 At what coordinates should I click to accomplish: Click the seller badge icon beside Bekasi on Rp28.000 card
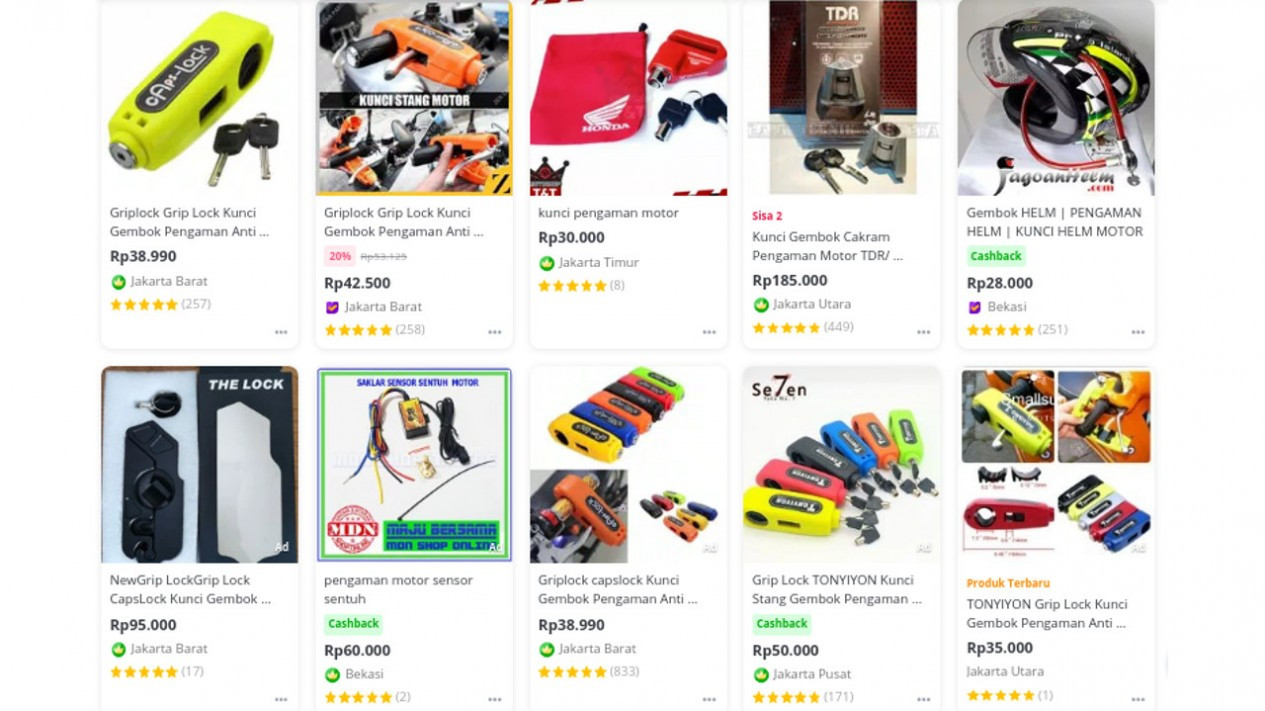975,307
